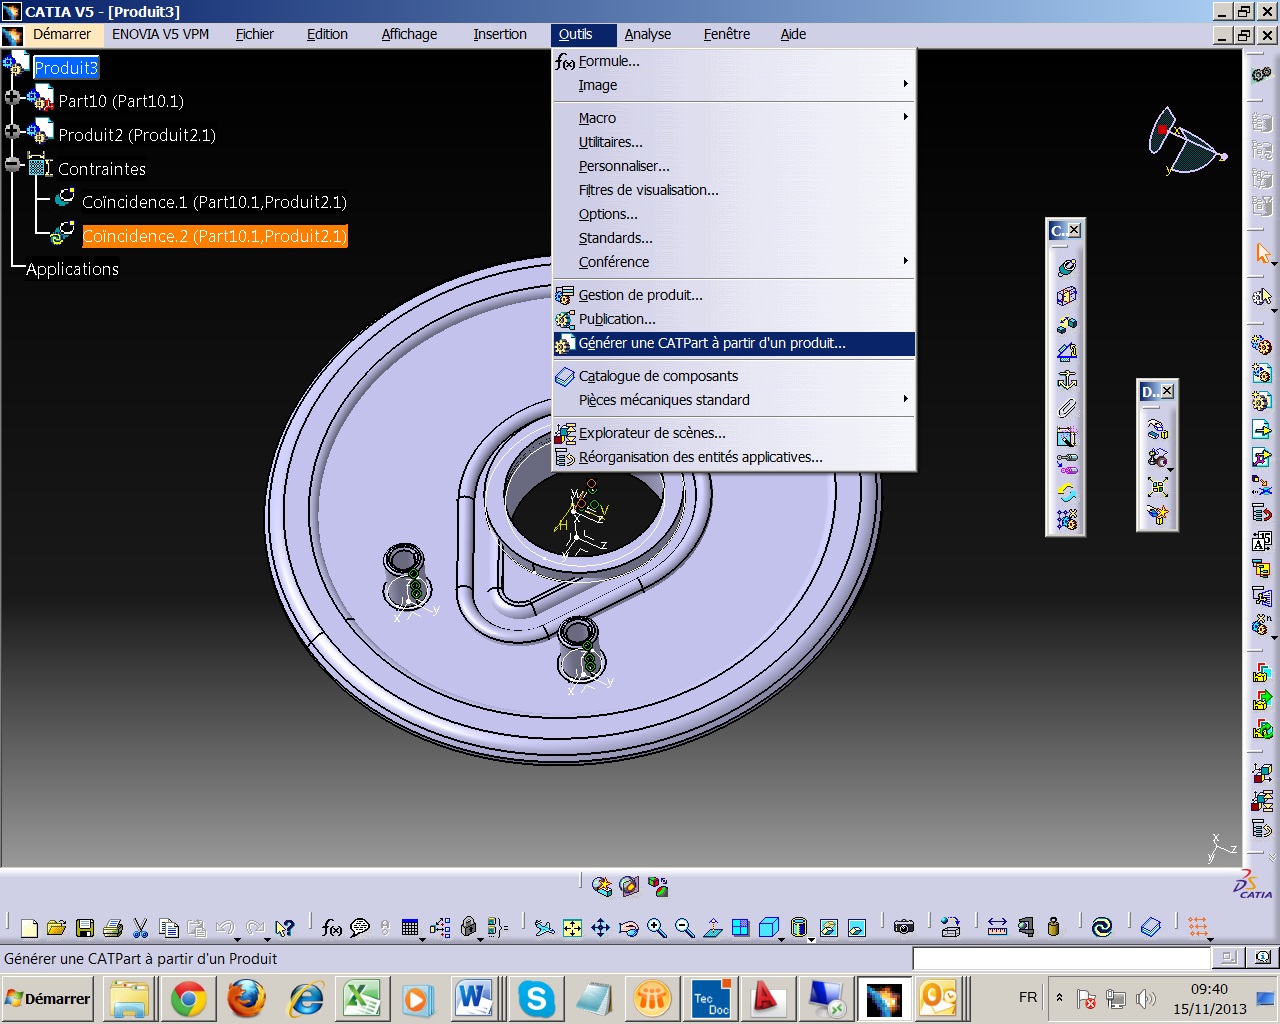The height and width of the screenshot is (1024, 1280).
Task: Click the Save floppy disk icon
Action: [x=85, y=928]
